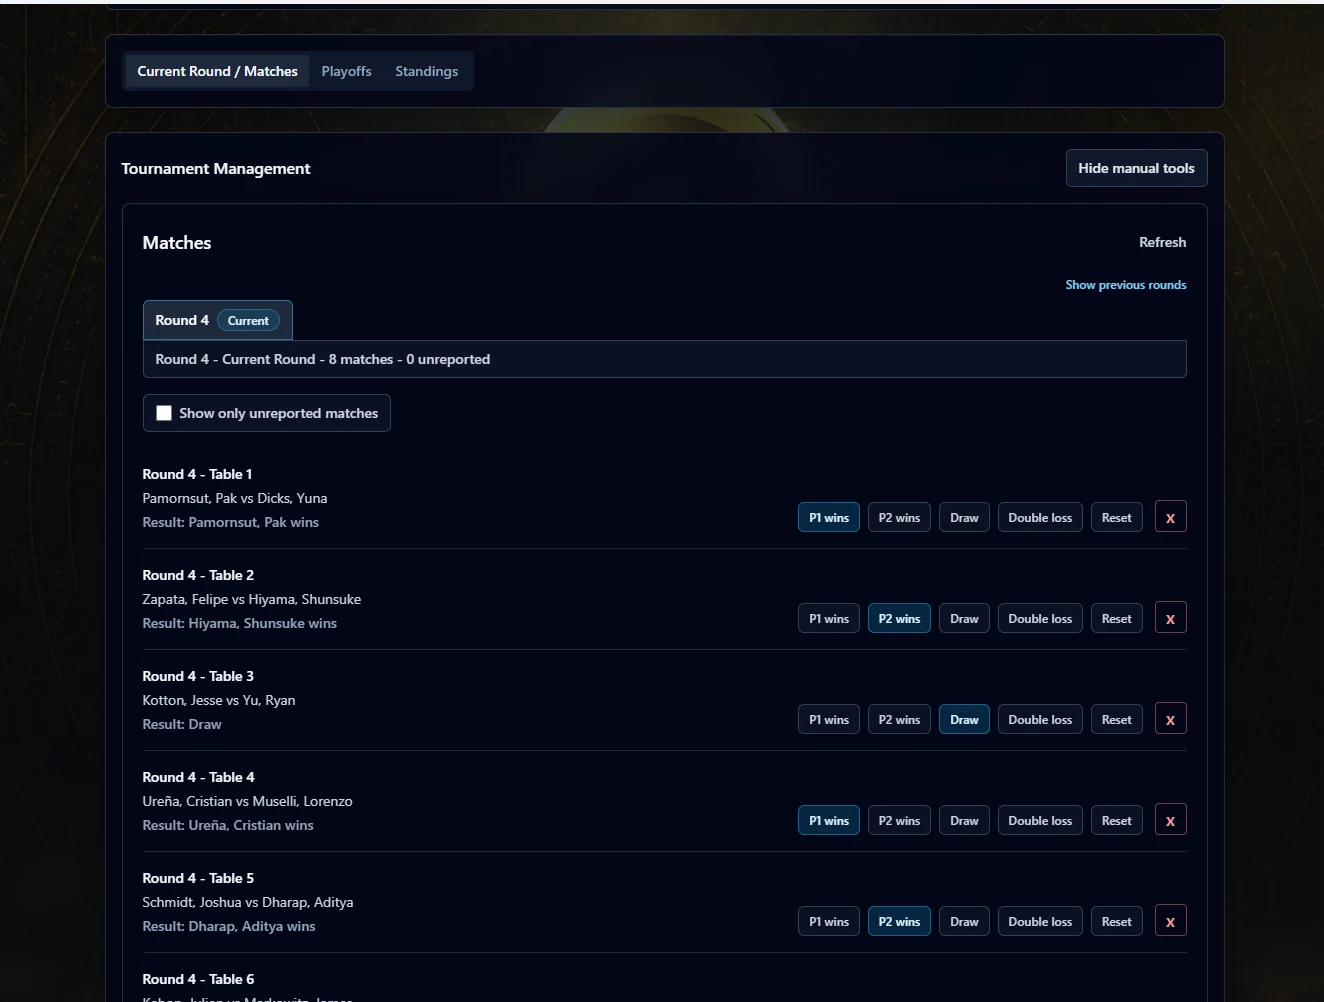Click the round summary '8 matches - 0 unreported'
1324x1002 pixels.
(x=409, y=359)
